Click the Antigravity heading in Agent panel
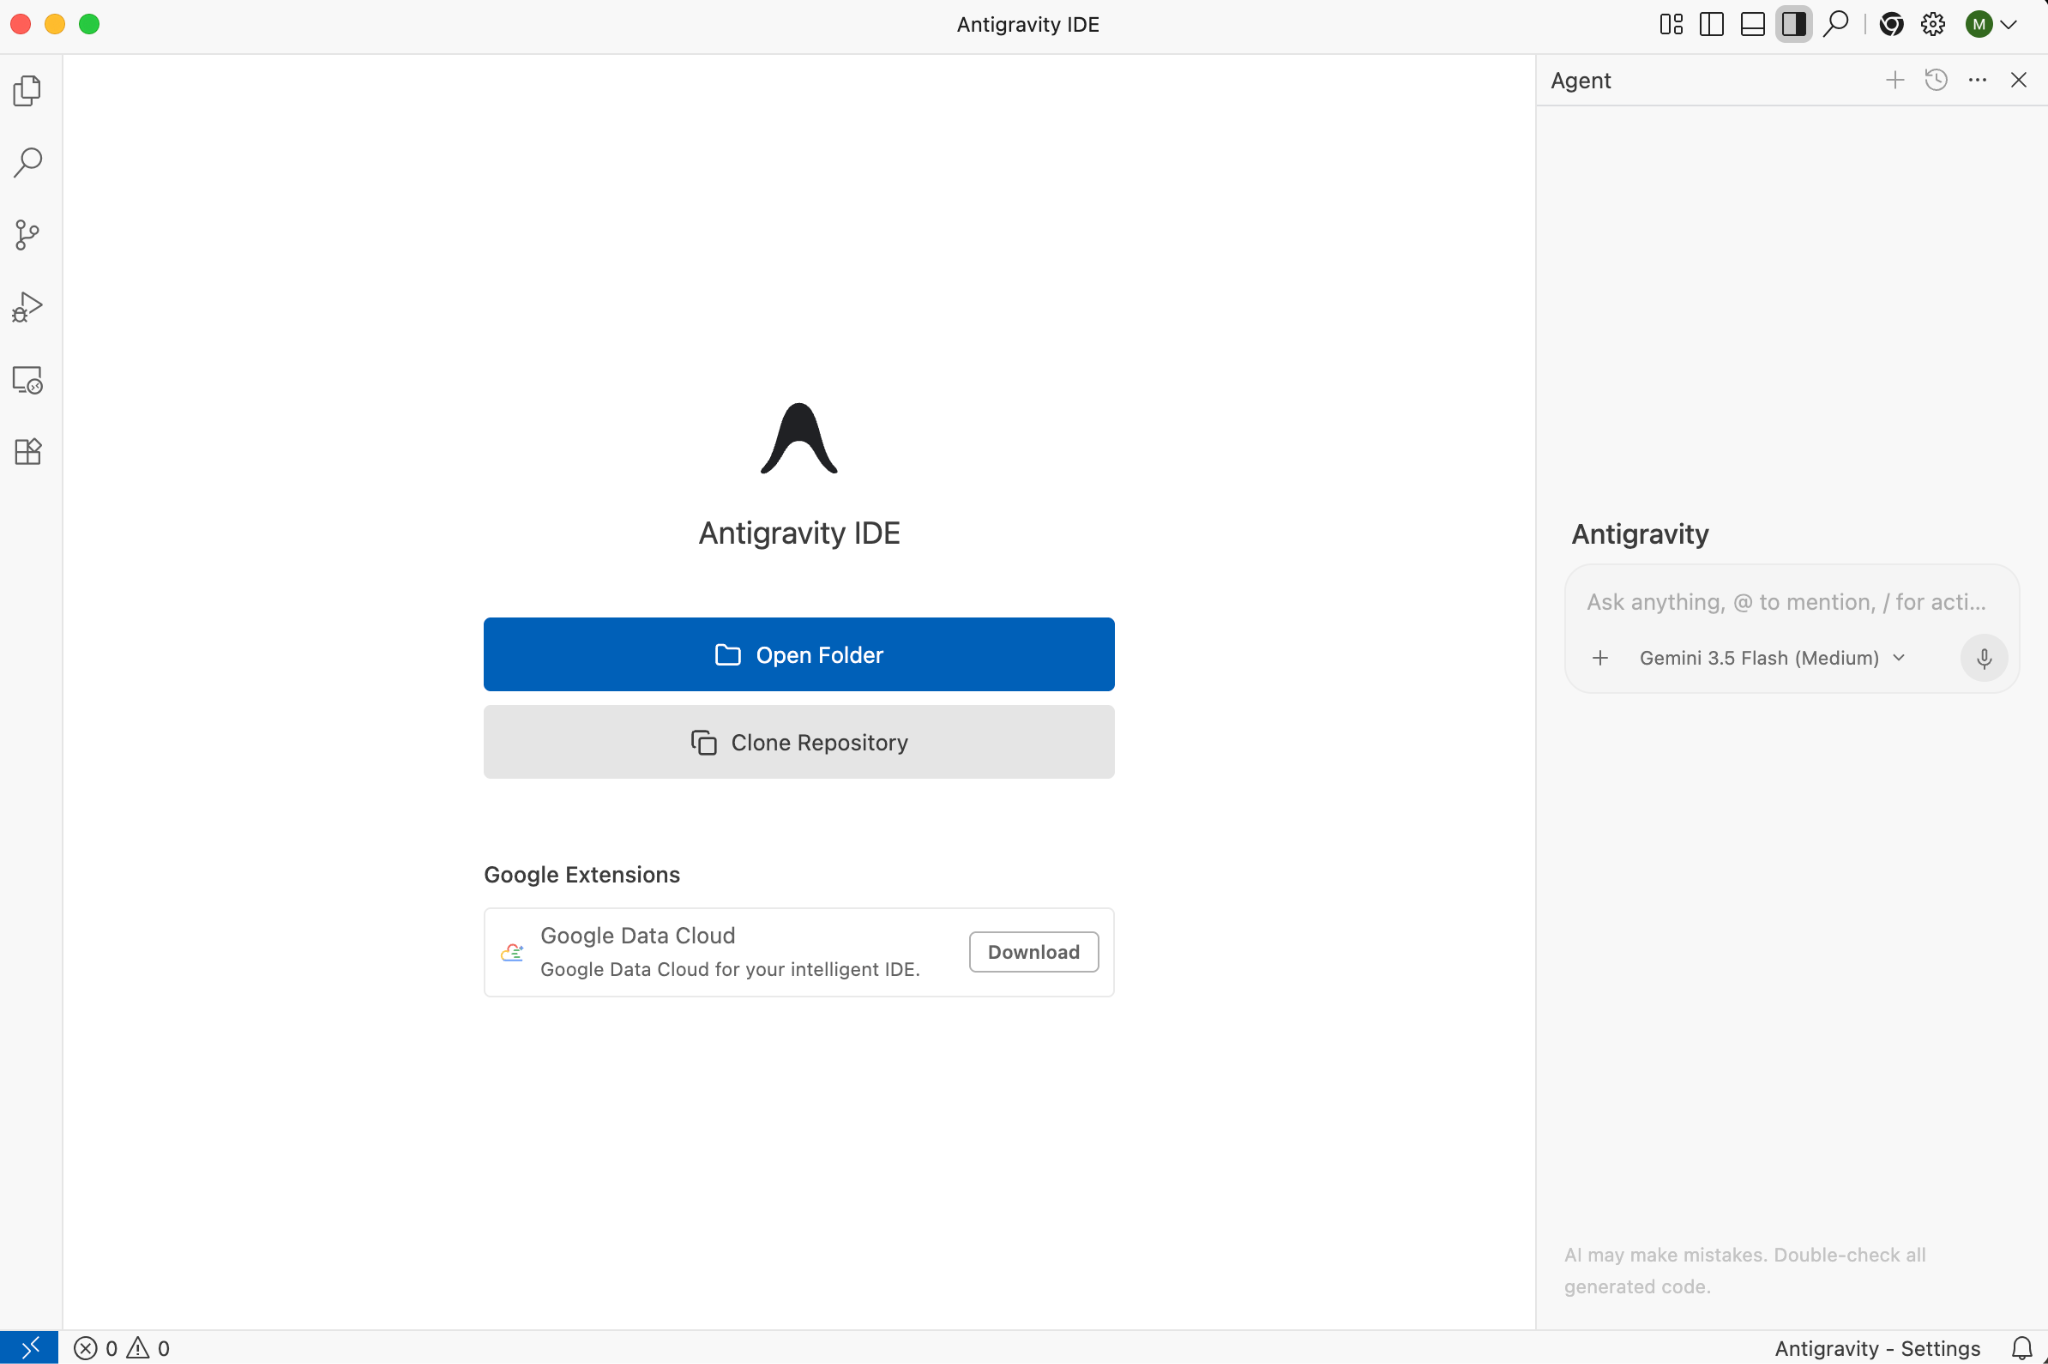Viewport: 2048px width, 1364px height. 1640,534
